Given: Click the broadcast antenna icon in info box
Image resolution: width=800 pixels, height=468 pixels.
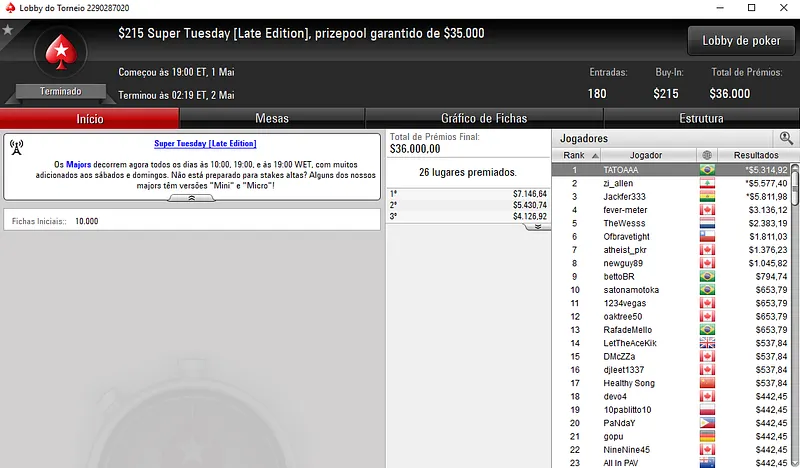Looking at the screenshot, I should tap(16, 147).
